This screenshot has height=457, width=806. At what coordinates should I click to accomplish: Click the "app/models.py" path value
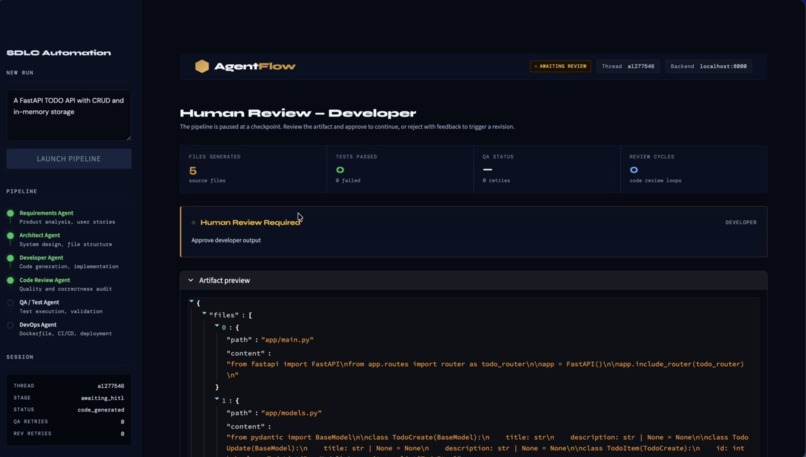click(291, 413)
